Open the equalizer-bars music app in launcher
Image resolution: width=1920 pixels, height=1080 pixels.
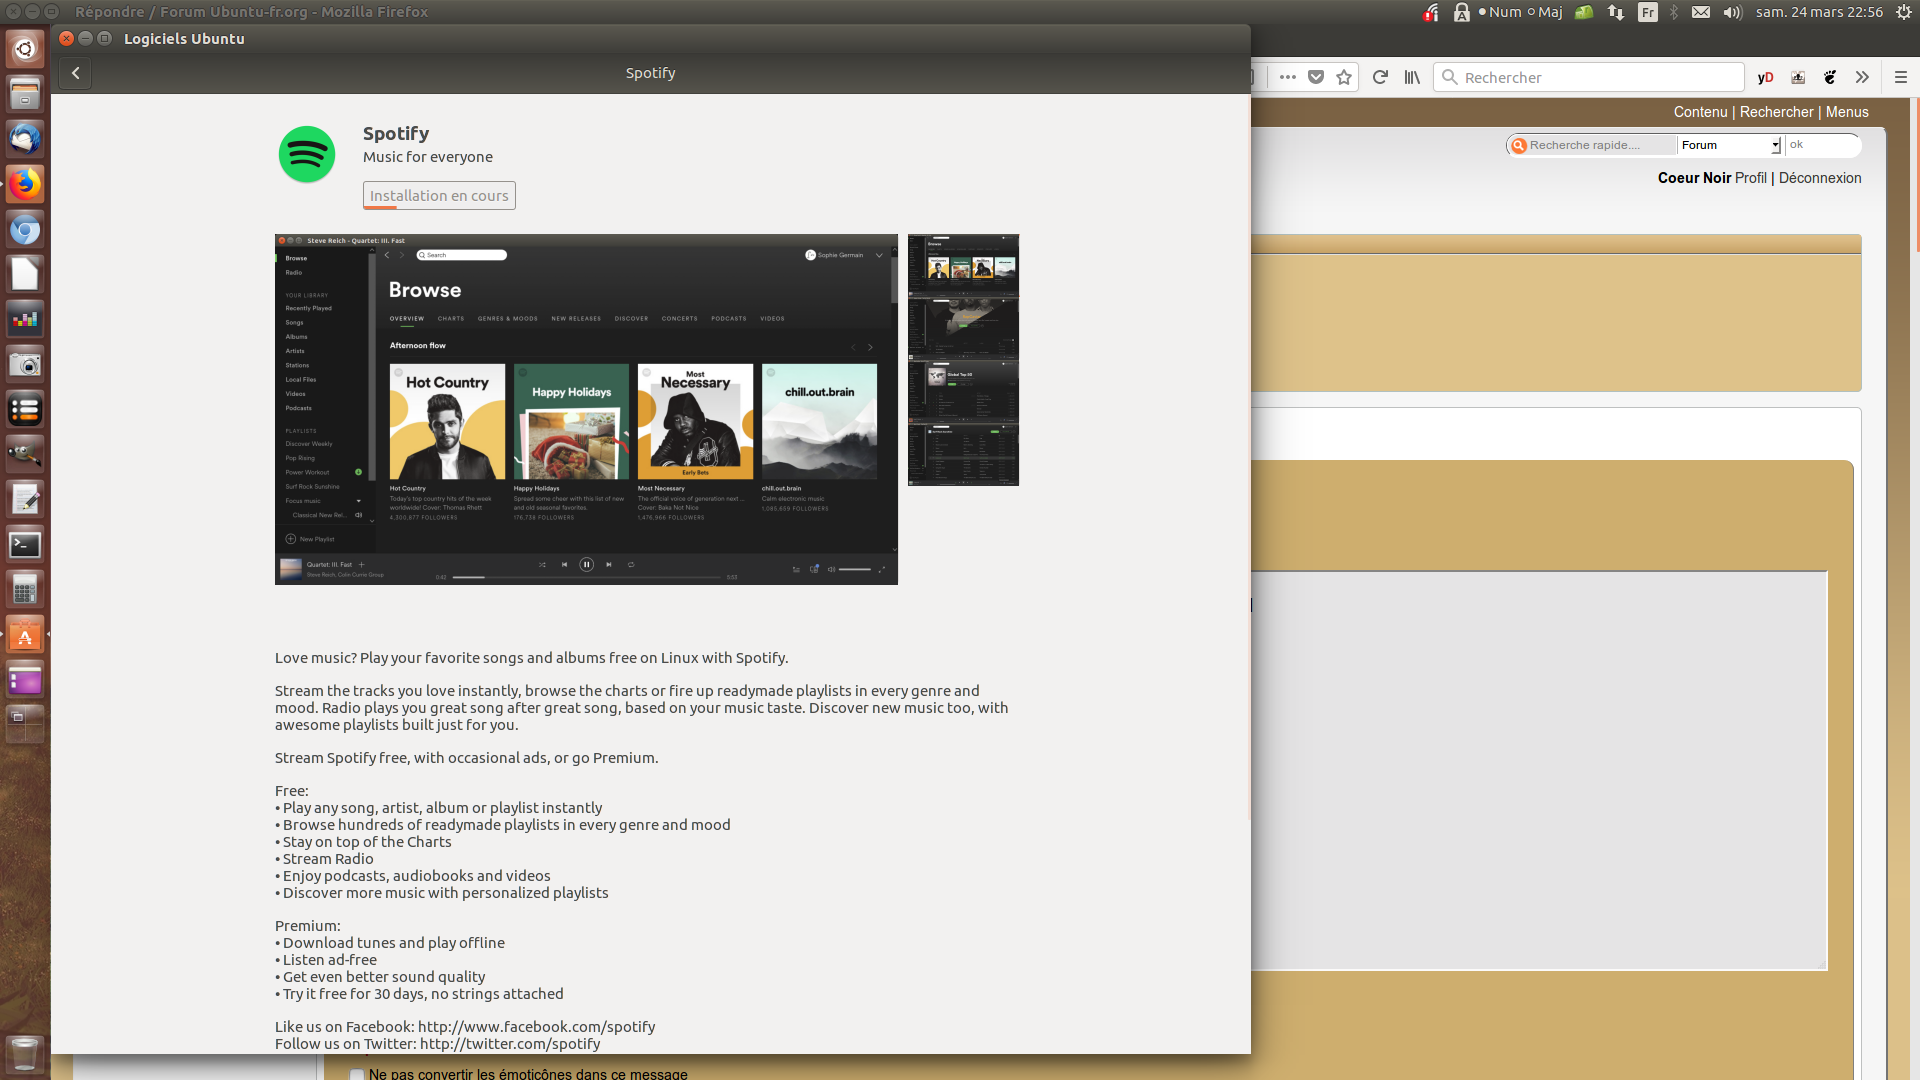tap(25, 319)
